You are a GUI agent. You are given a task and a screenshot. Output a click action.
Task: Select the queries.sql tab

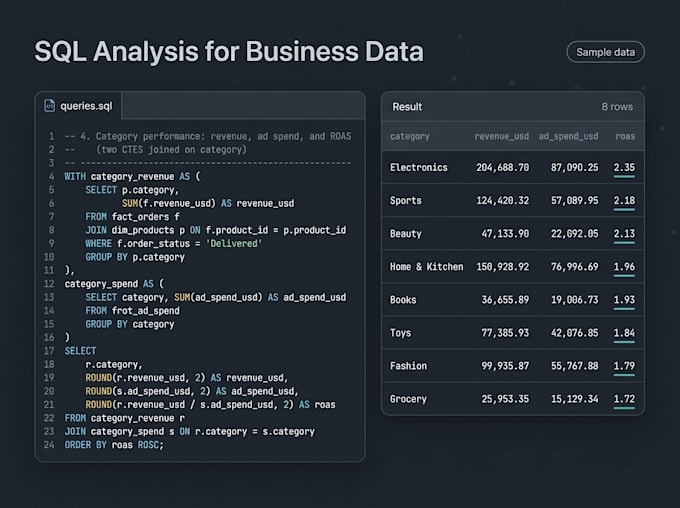pos(78,105)
